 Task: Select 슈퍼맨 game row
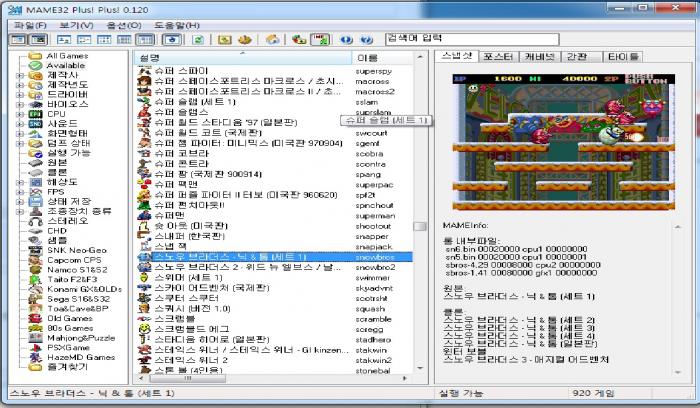tap(274, 216)
